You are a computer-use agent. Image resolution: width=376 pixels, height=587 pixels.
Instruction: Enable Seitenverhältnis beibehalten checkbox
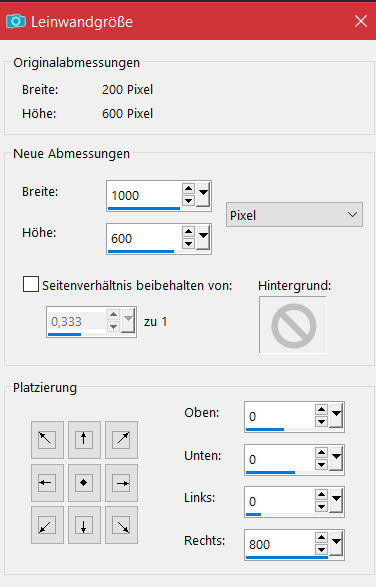point(31,284)
